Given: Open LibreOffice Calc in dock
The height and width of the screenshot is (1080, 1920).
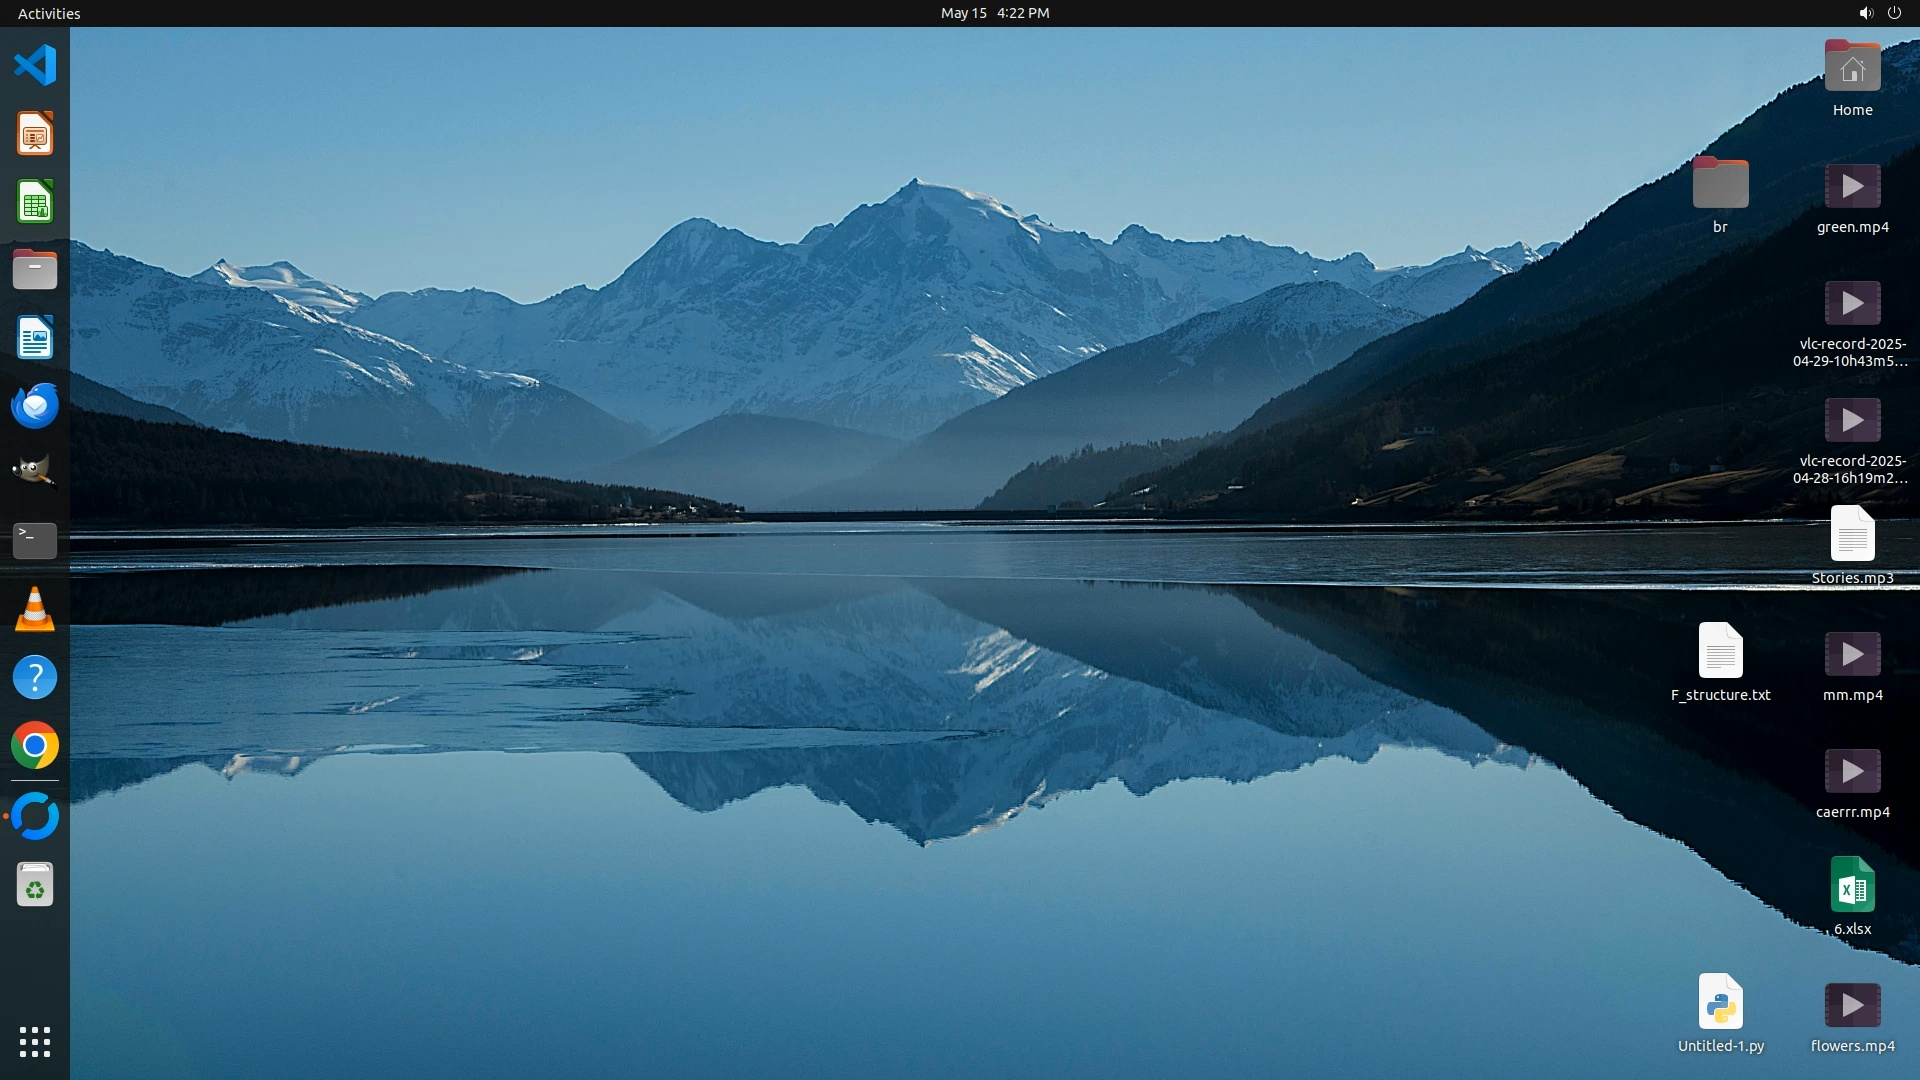Looking at the screenshot, I should point(35,202).
